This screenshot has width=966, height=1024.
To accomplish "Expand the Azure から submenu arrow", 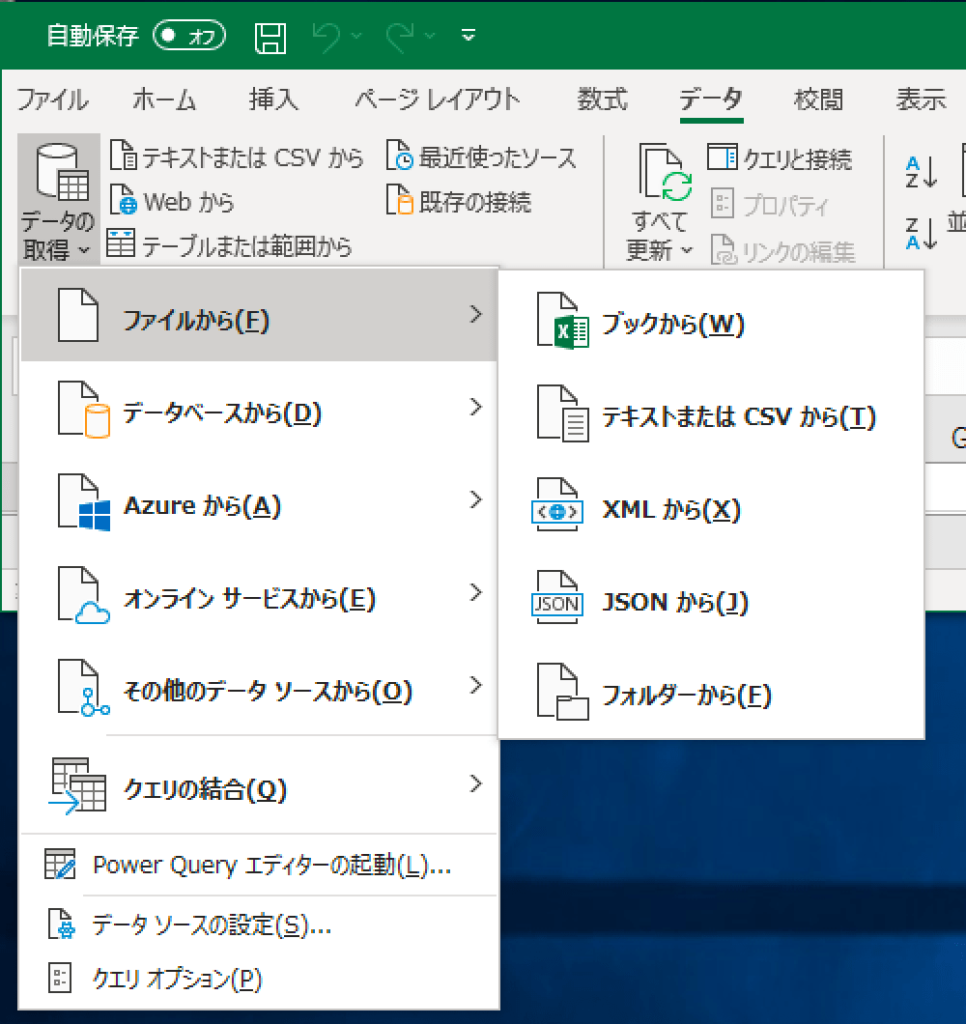I will (475, 500).
